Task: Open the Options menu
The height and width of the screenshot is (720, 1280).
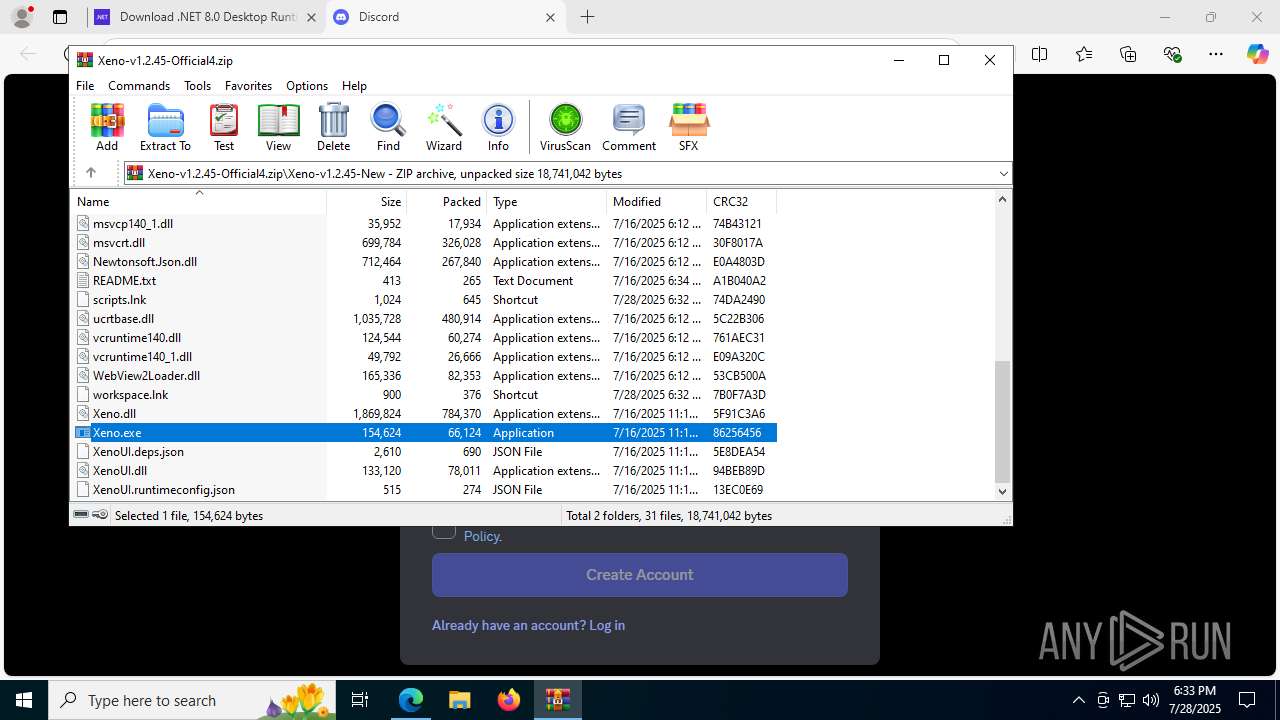Action: click(307, 86)
